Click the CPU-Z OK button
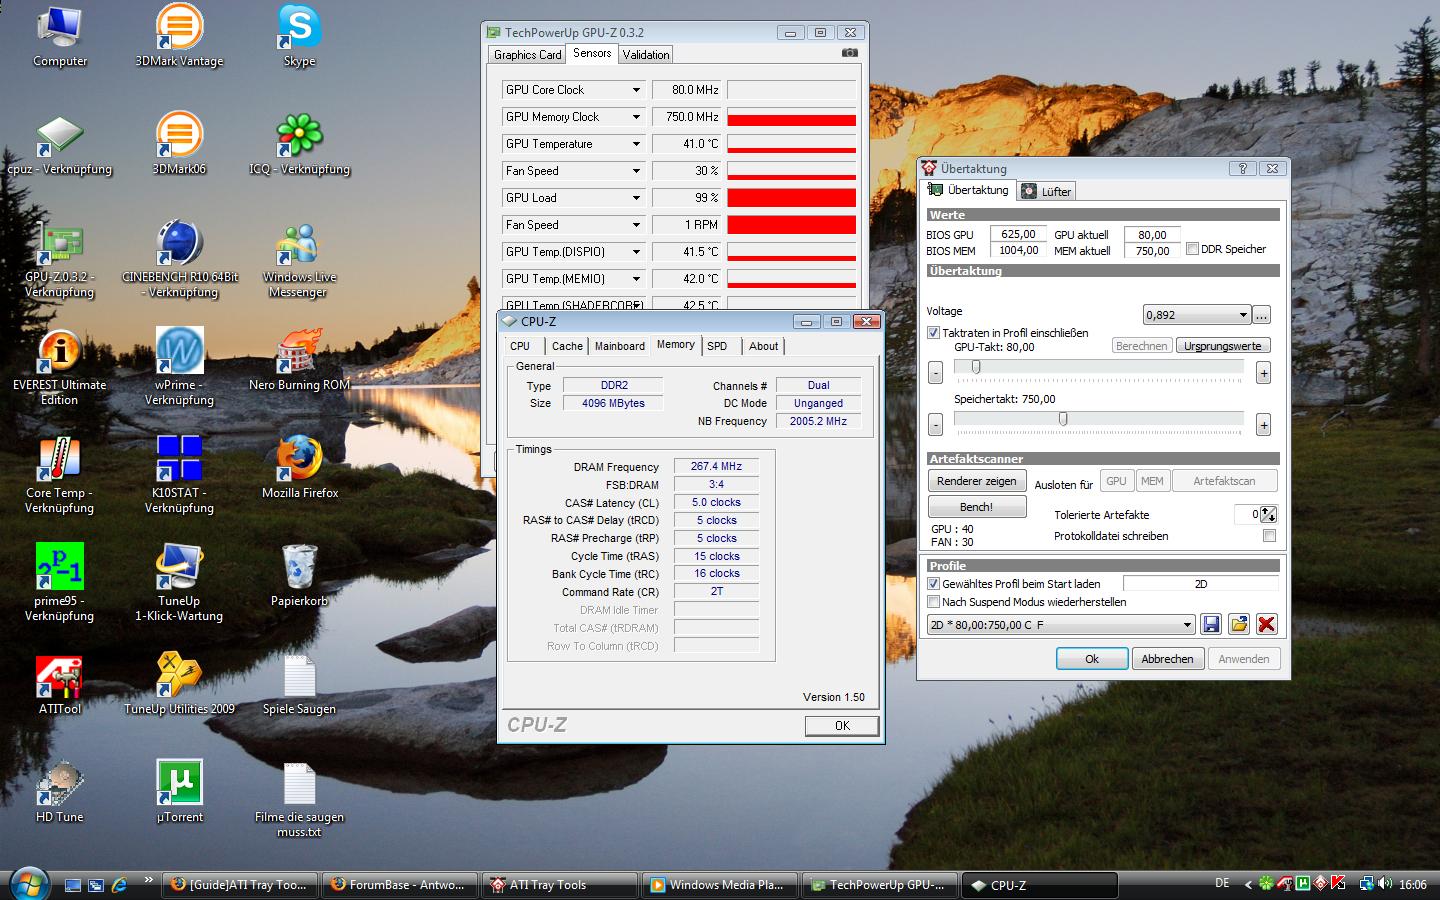 point(842,726)
